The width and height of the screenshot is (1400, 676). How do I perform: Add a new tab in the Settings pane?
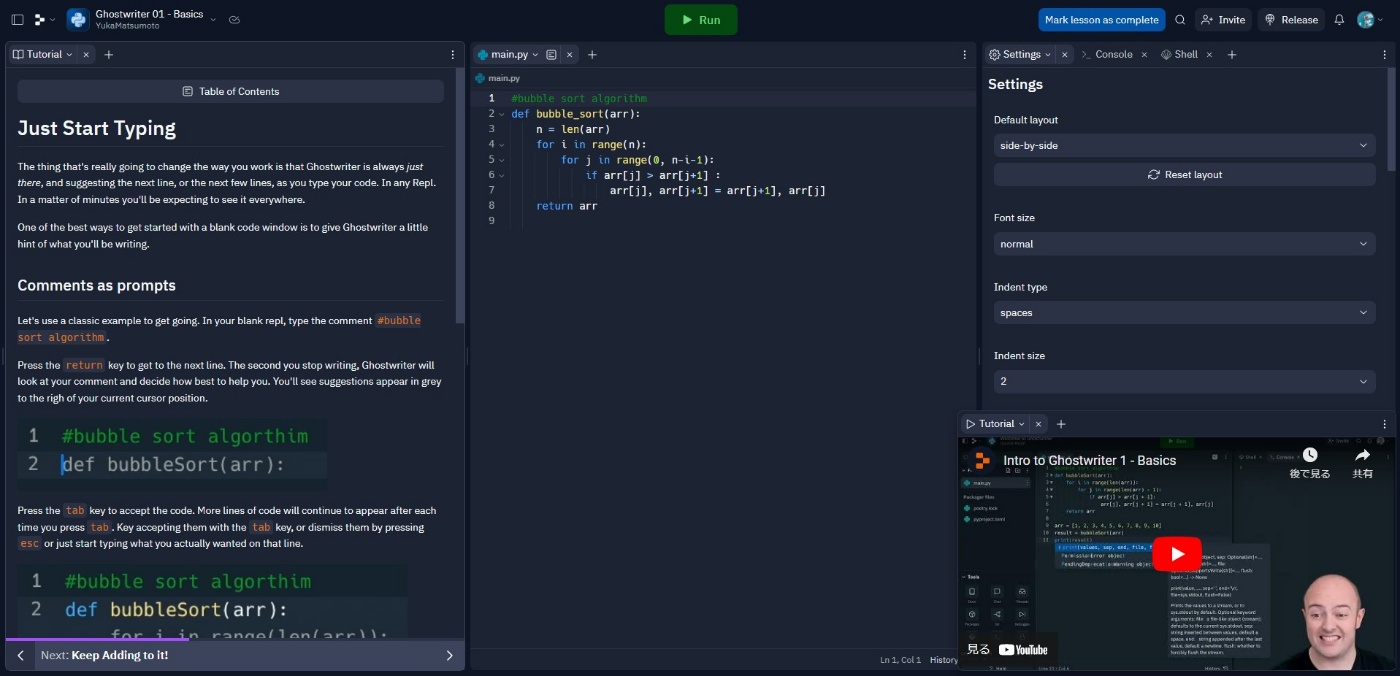(1232, 54)
